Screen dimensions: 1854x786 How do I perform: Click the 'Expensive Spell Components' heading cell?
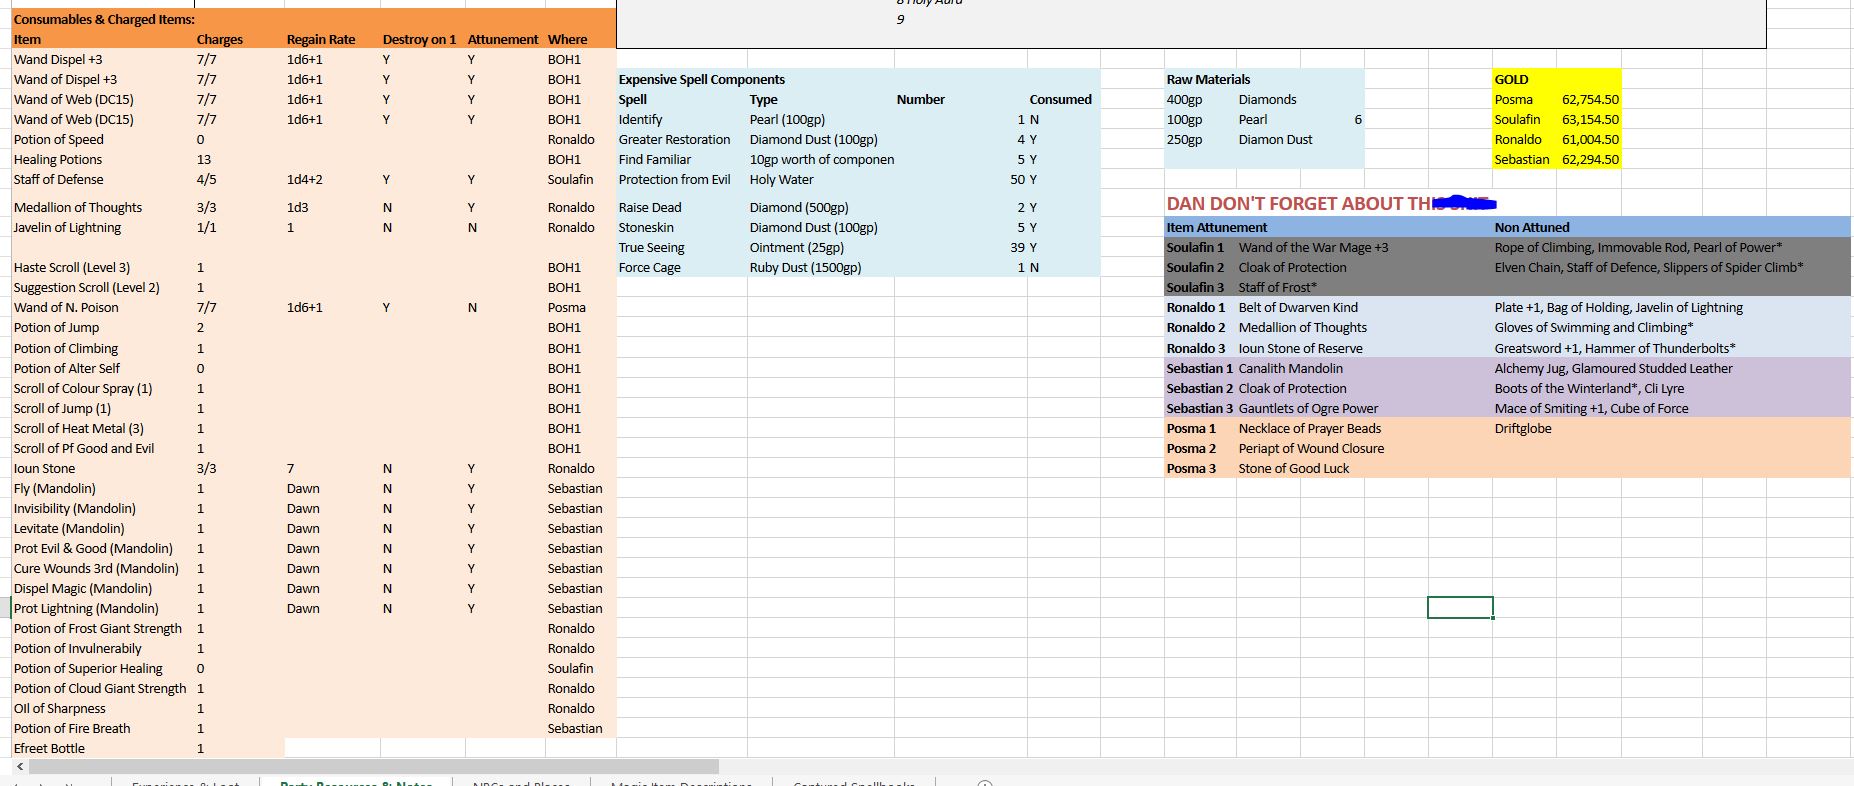point(702,79)
